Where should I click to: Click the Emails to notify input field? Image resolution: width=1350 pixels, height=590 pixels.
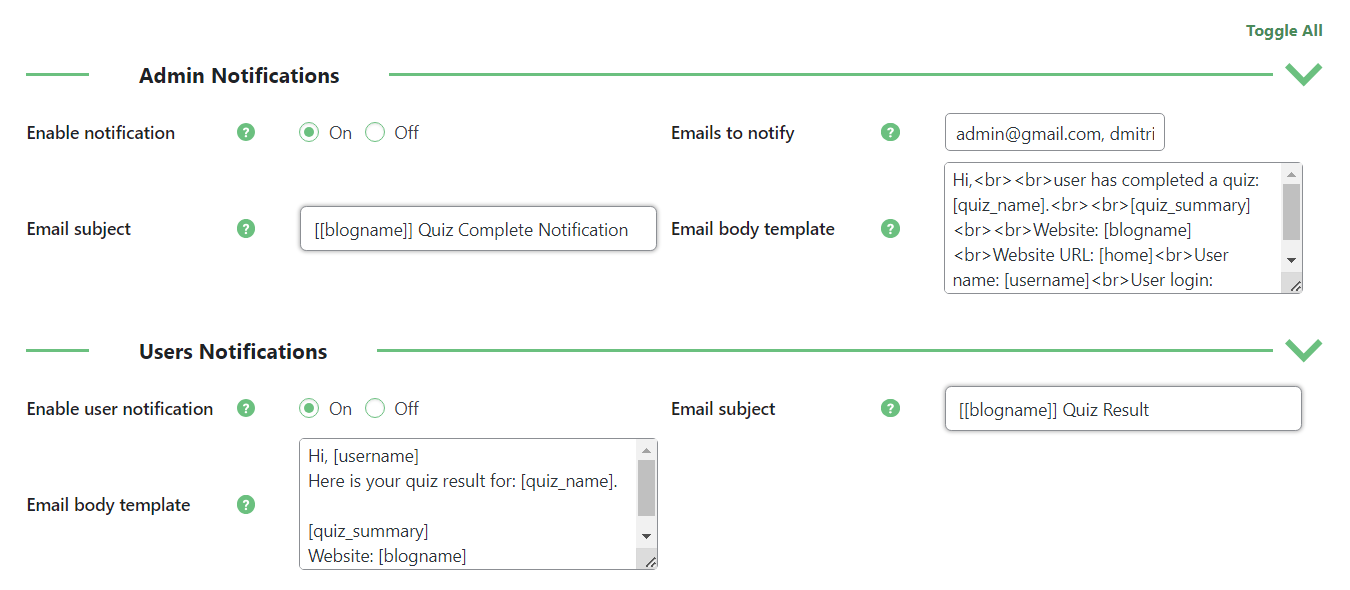click(1055, 132)
